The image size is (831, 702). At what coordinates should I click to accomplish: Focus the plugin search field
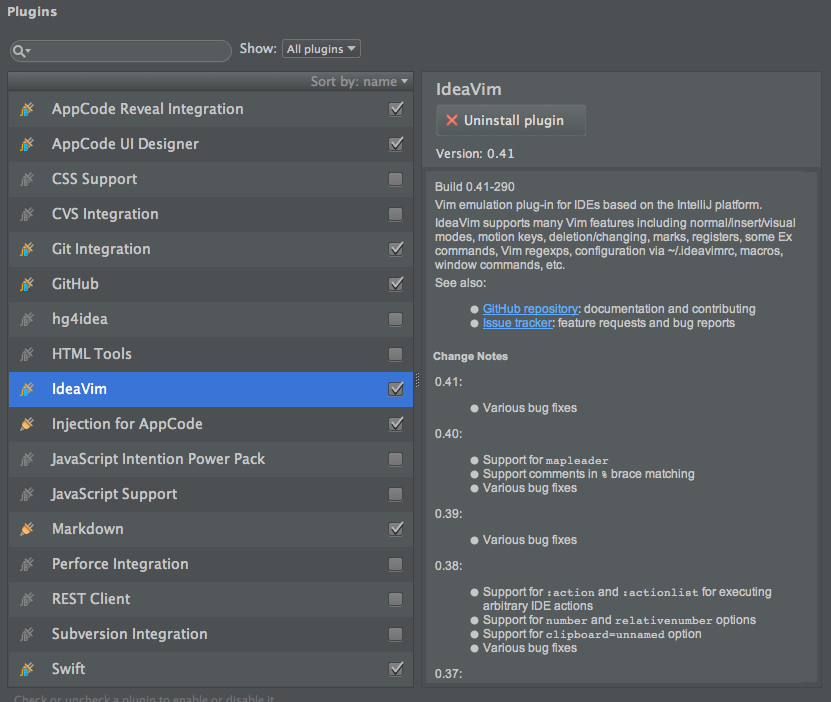pyautogui.click(x=121, y=51)
